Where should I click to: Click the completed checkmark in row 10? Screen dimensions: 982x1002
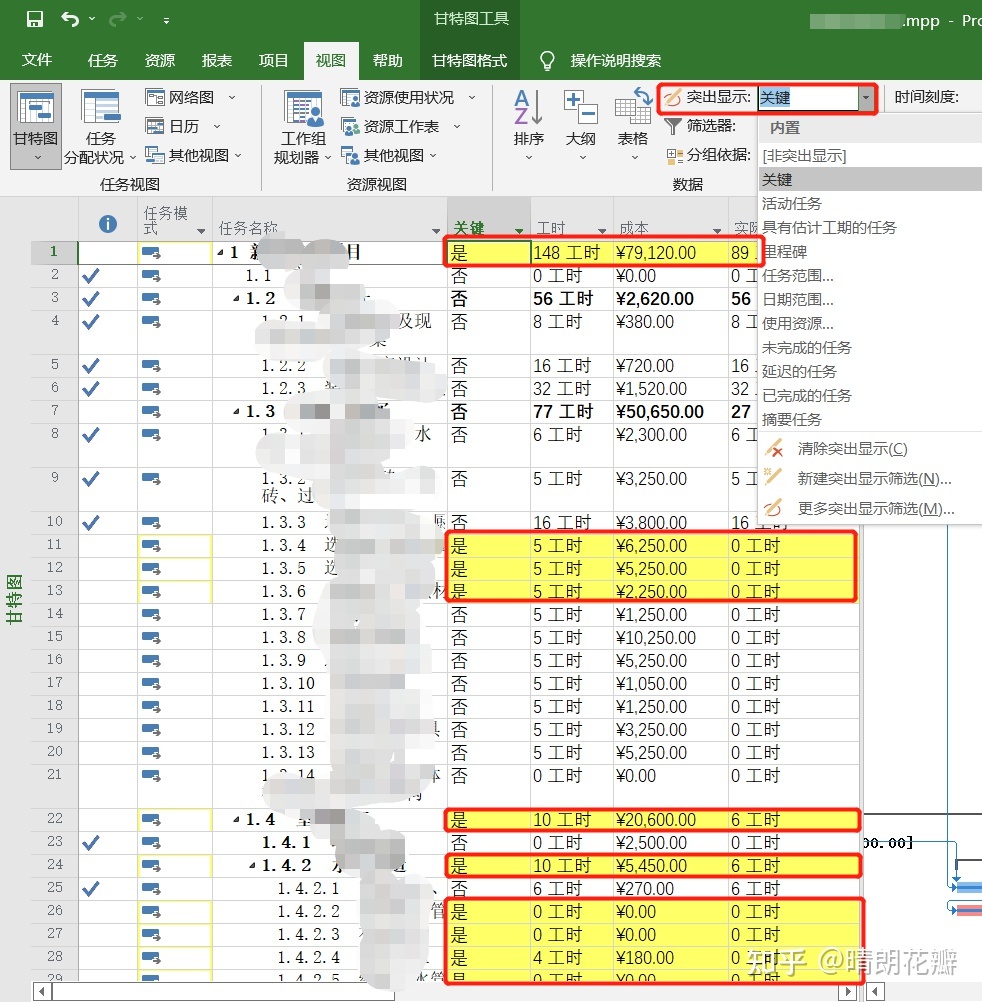(x=91, y=523)
